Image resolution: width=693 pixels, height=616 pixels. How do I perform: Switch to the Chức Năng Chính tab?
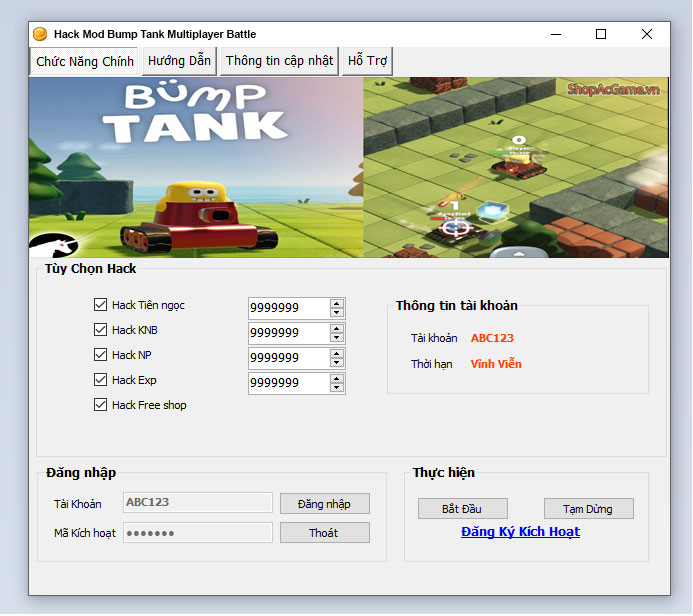click(84, 61)
